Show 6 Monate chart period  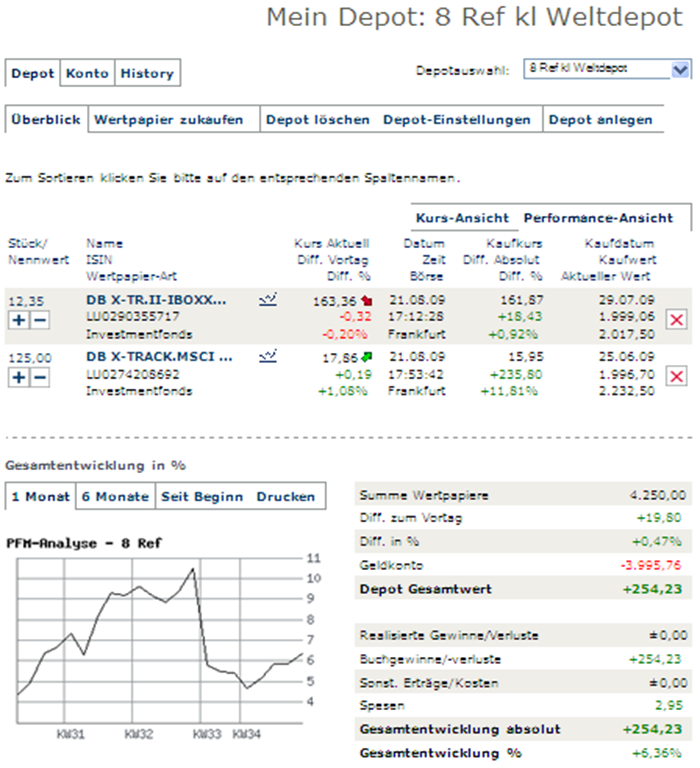coord(115,496)
